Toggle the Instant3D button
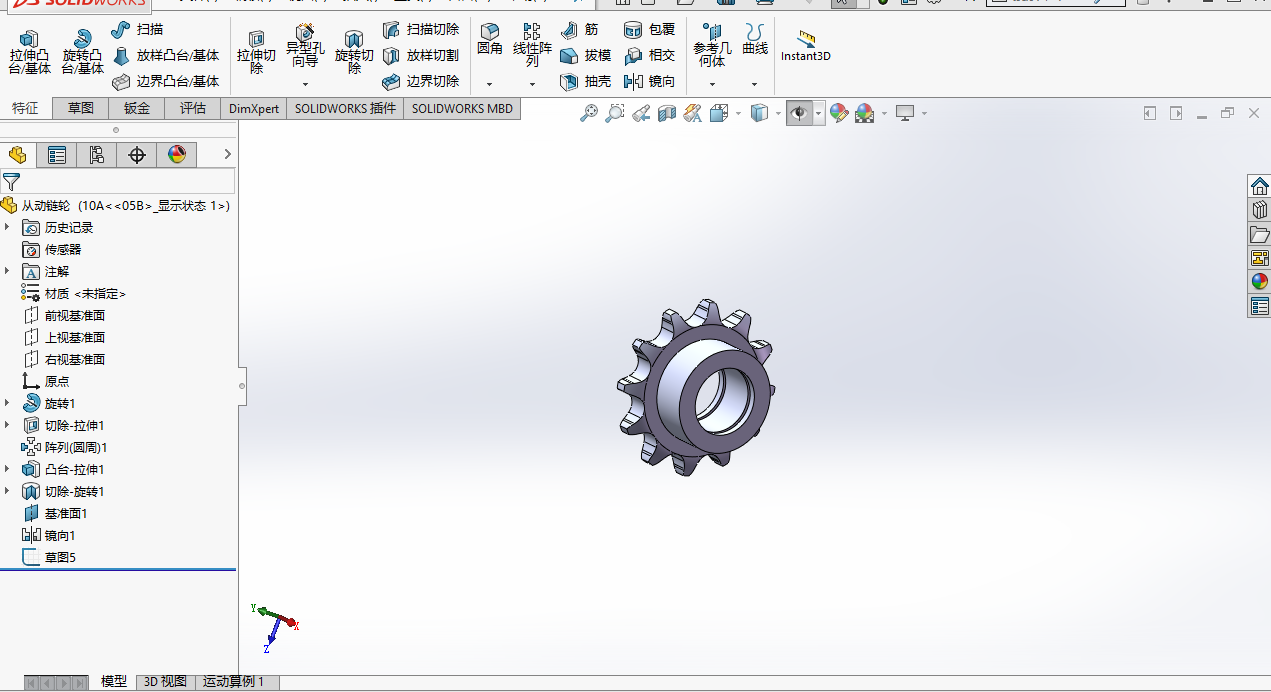The image size is (1271, 692). coord(806,46)
